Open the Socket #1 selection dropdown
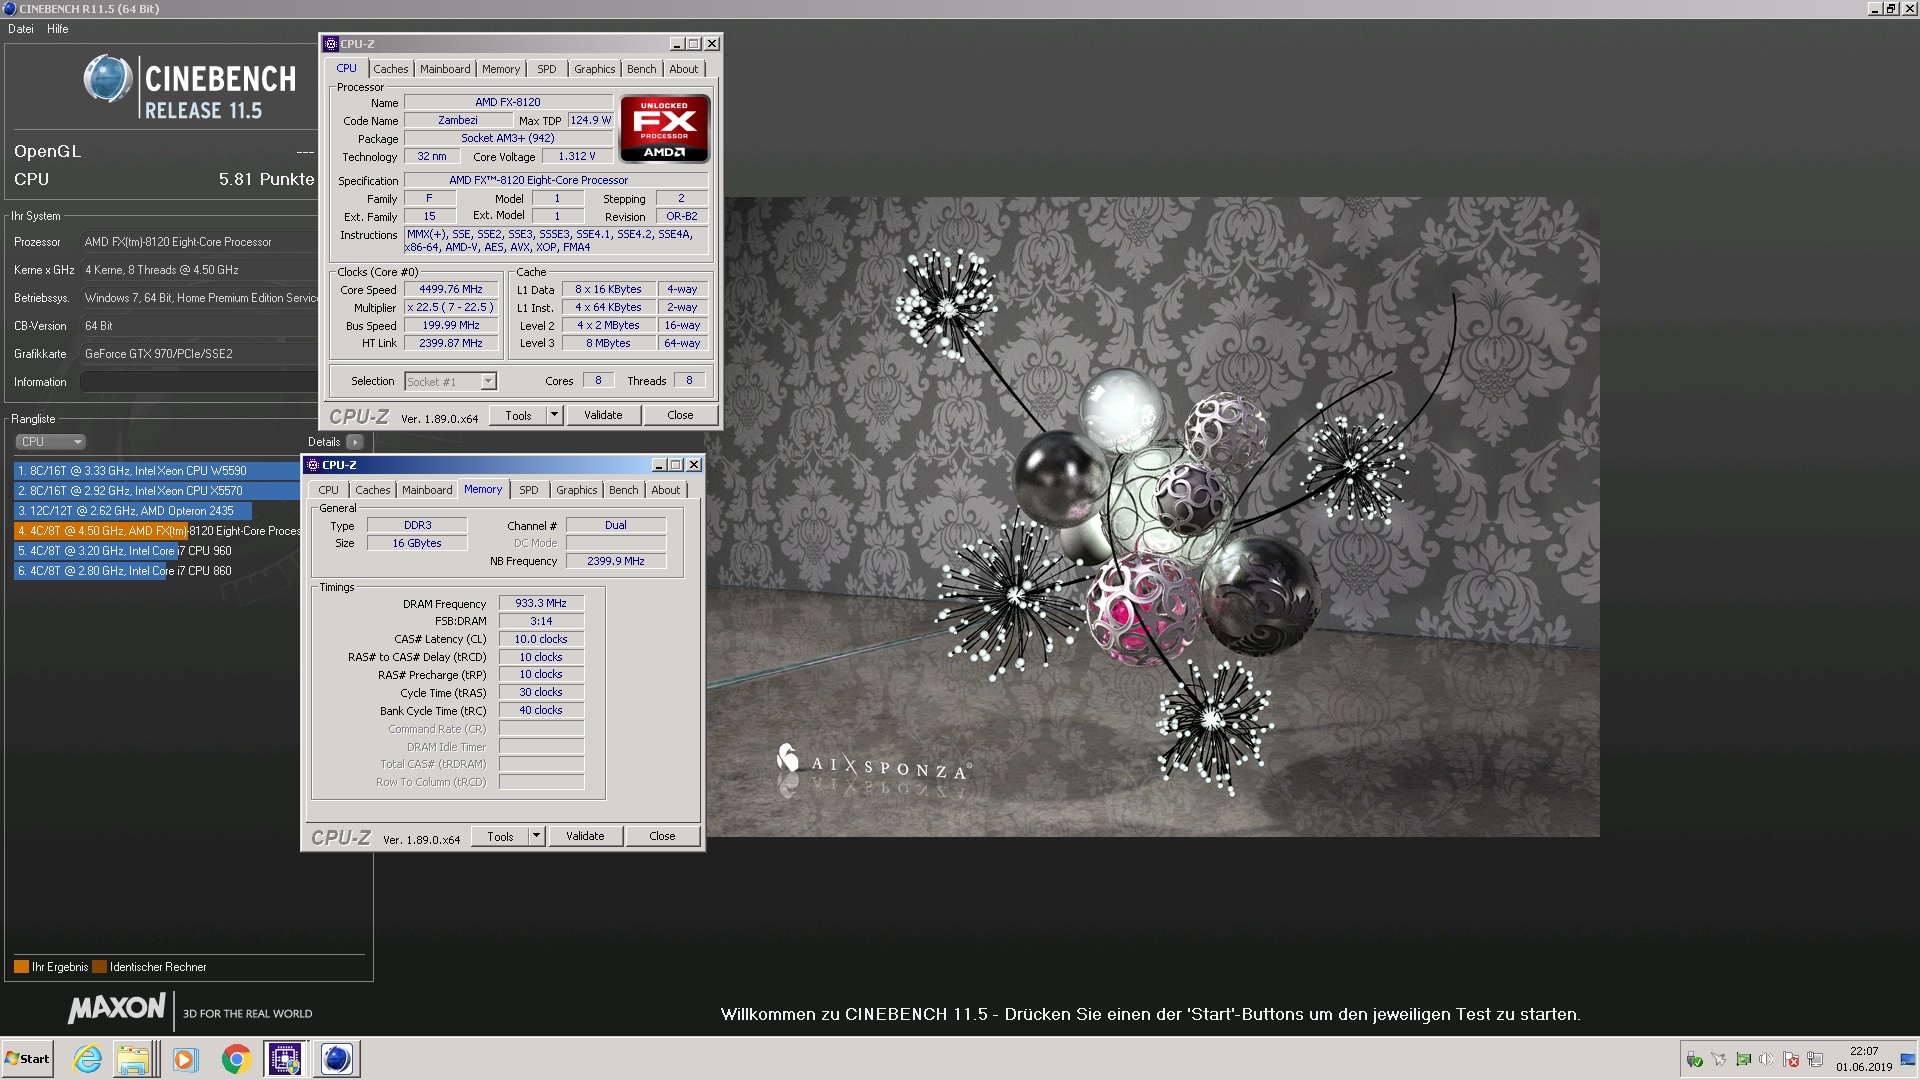This screenshot has height=1080, width=1920. (450, 381)
